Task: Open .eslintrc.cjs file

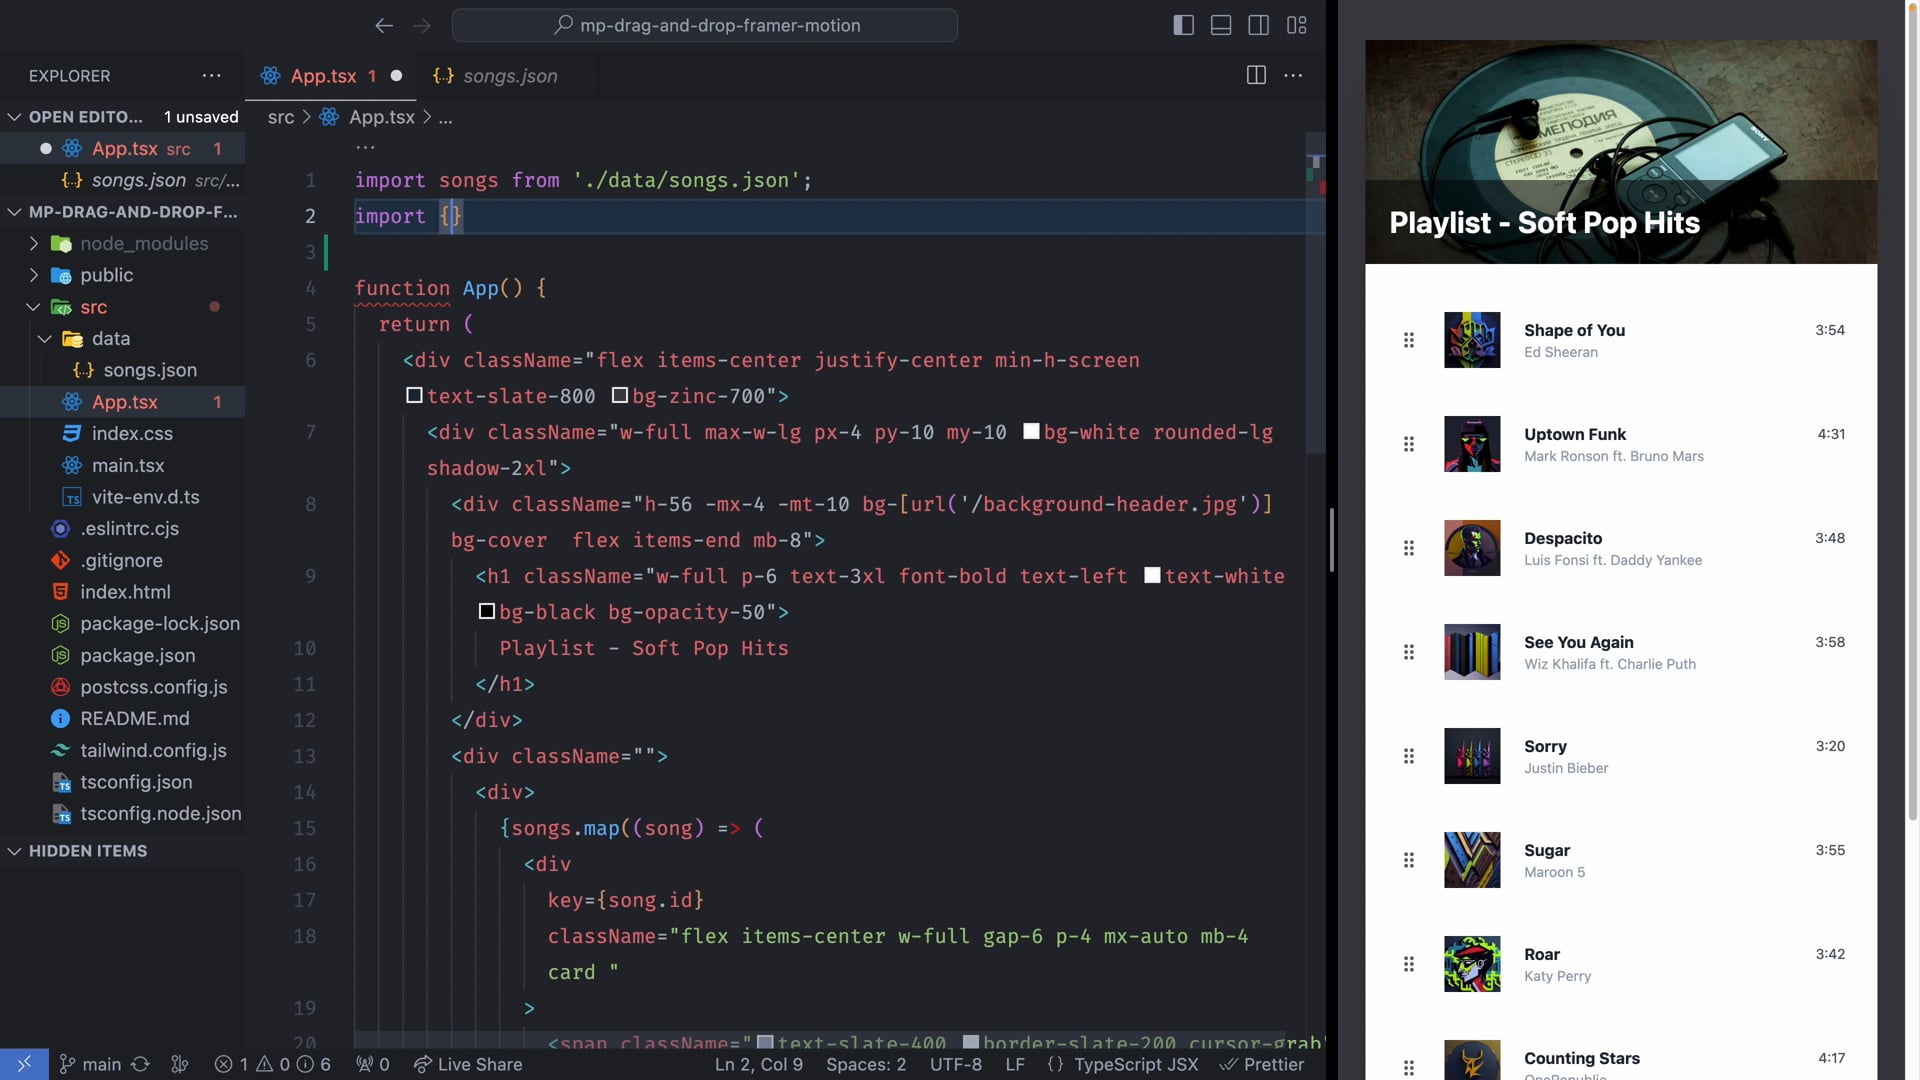Action: [122, 529]
